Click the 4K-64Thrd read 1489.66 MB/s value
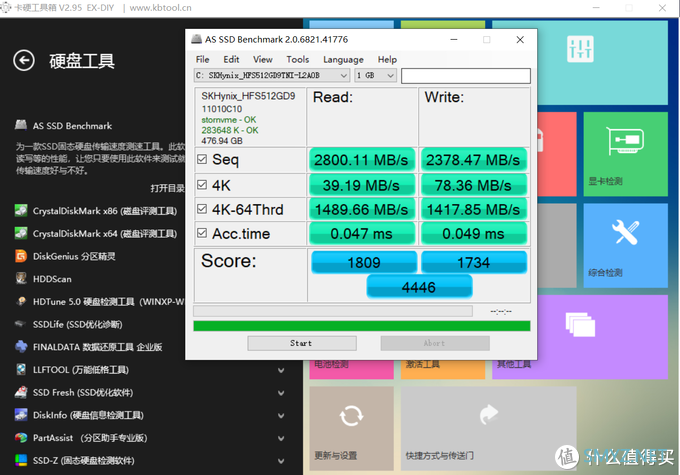Viewport: 680px width, 475px height. 362,210
